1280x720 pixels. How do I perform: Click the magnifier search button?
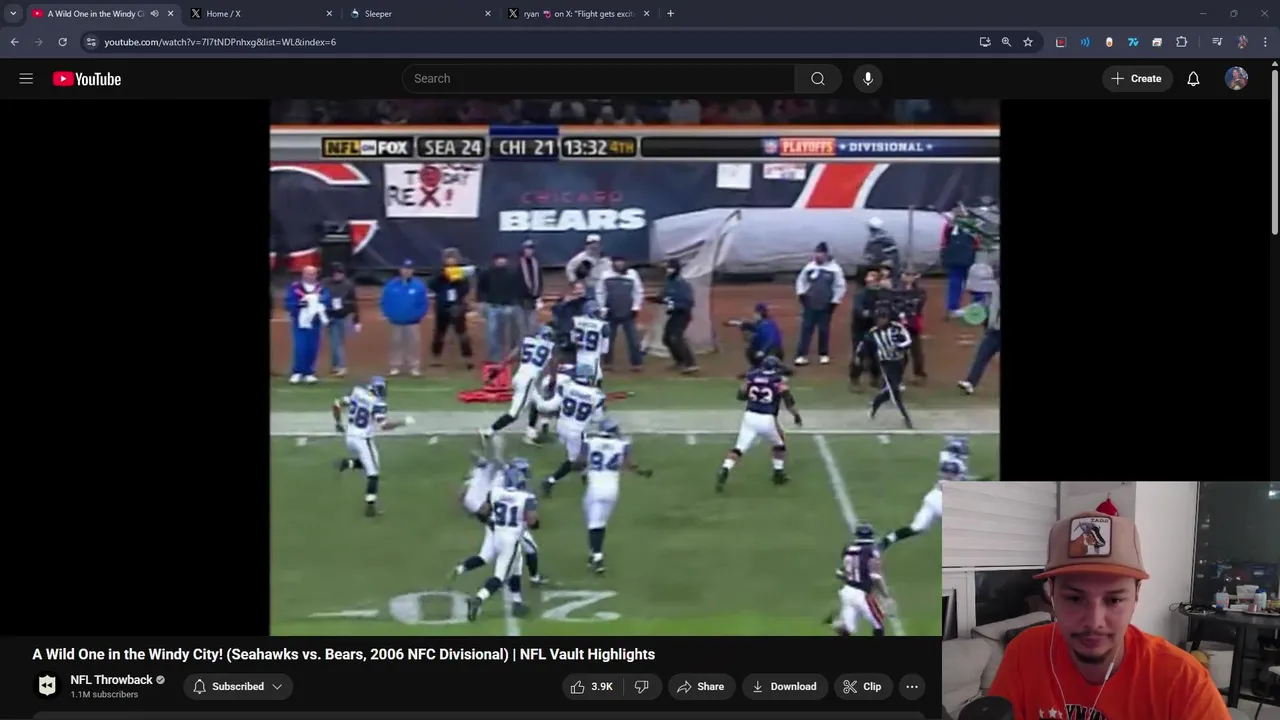(818, 79)
